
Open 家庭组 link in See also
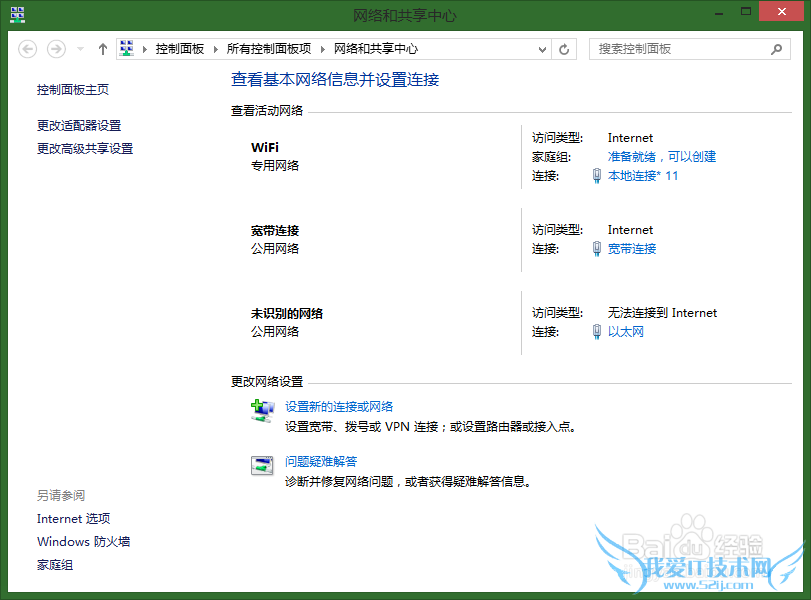pyautogui.click(x=55, y=565)
